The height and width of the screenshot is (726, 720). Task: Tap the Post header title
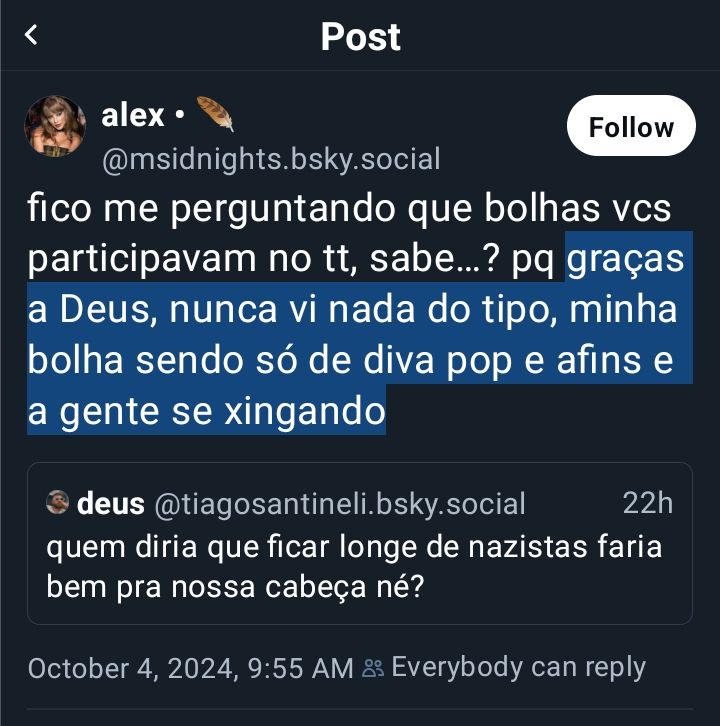coord(360,37)
